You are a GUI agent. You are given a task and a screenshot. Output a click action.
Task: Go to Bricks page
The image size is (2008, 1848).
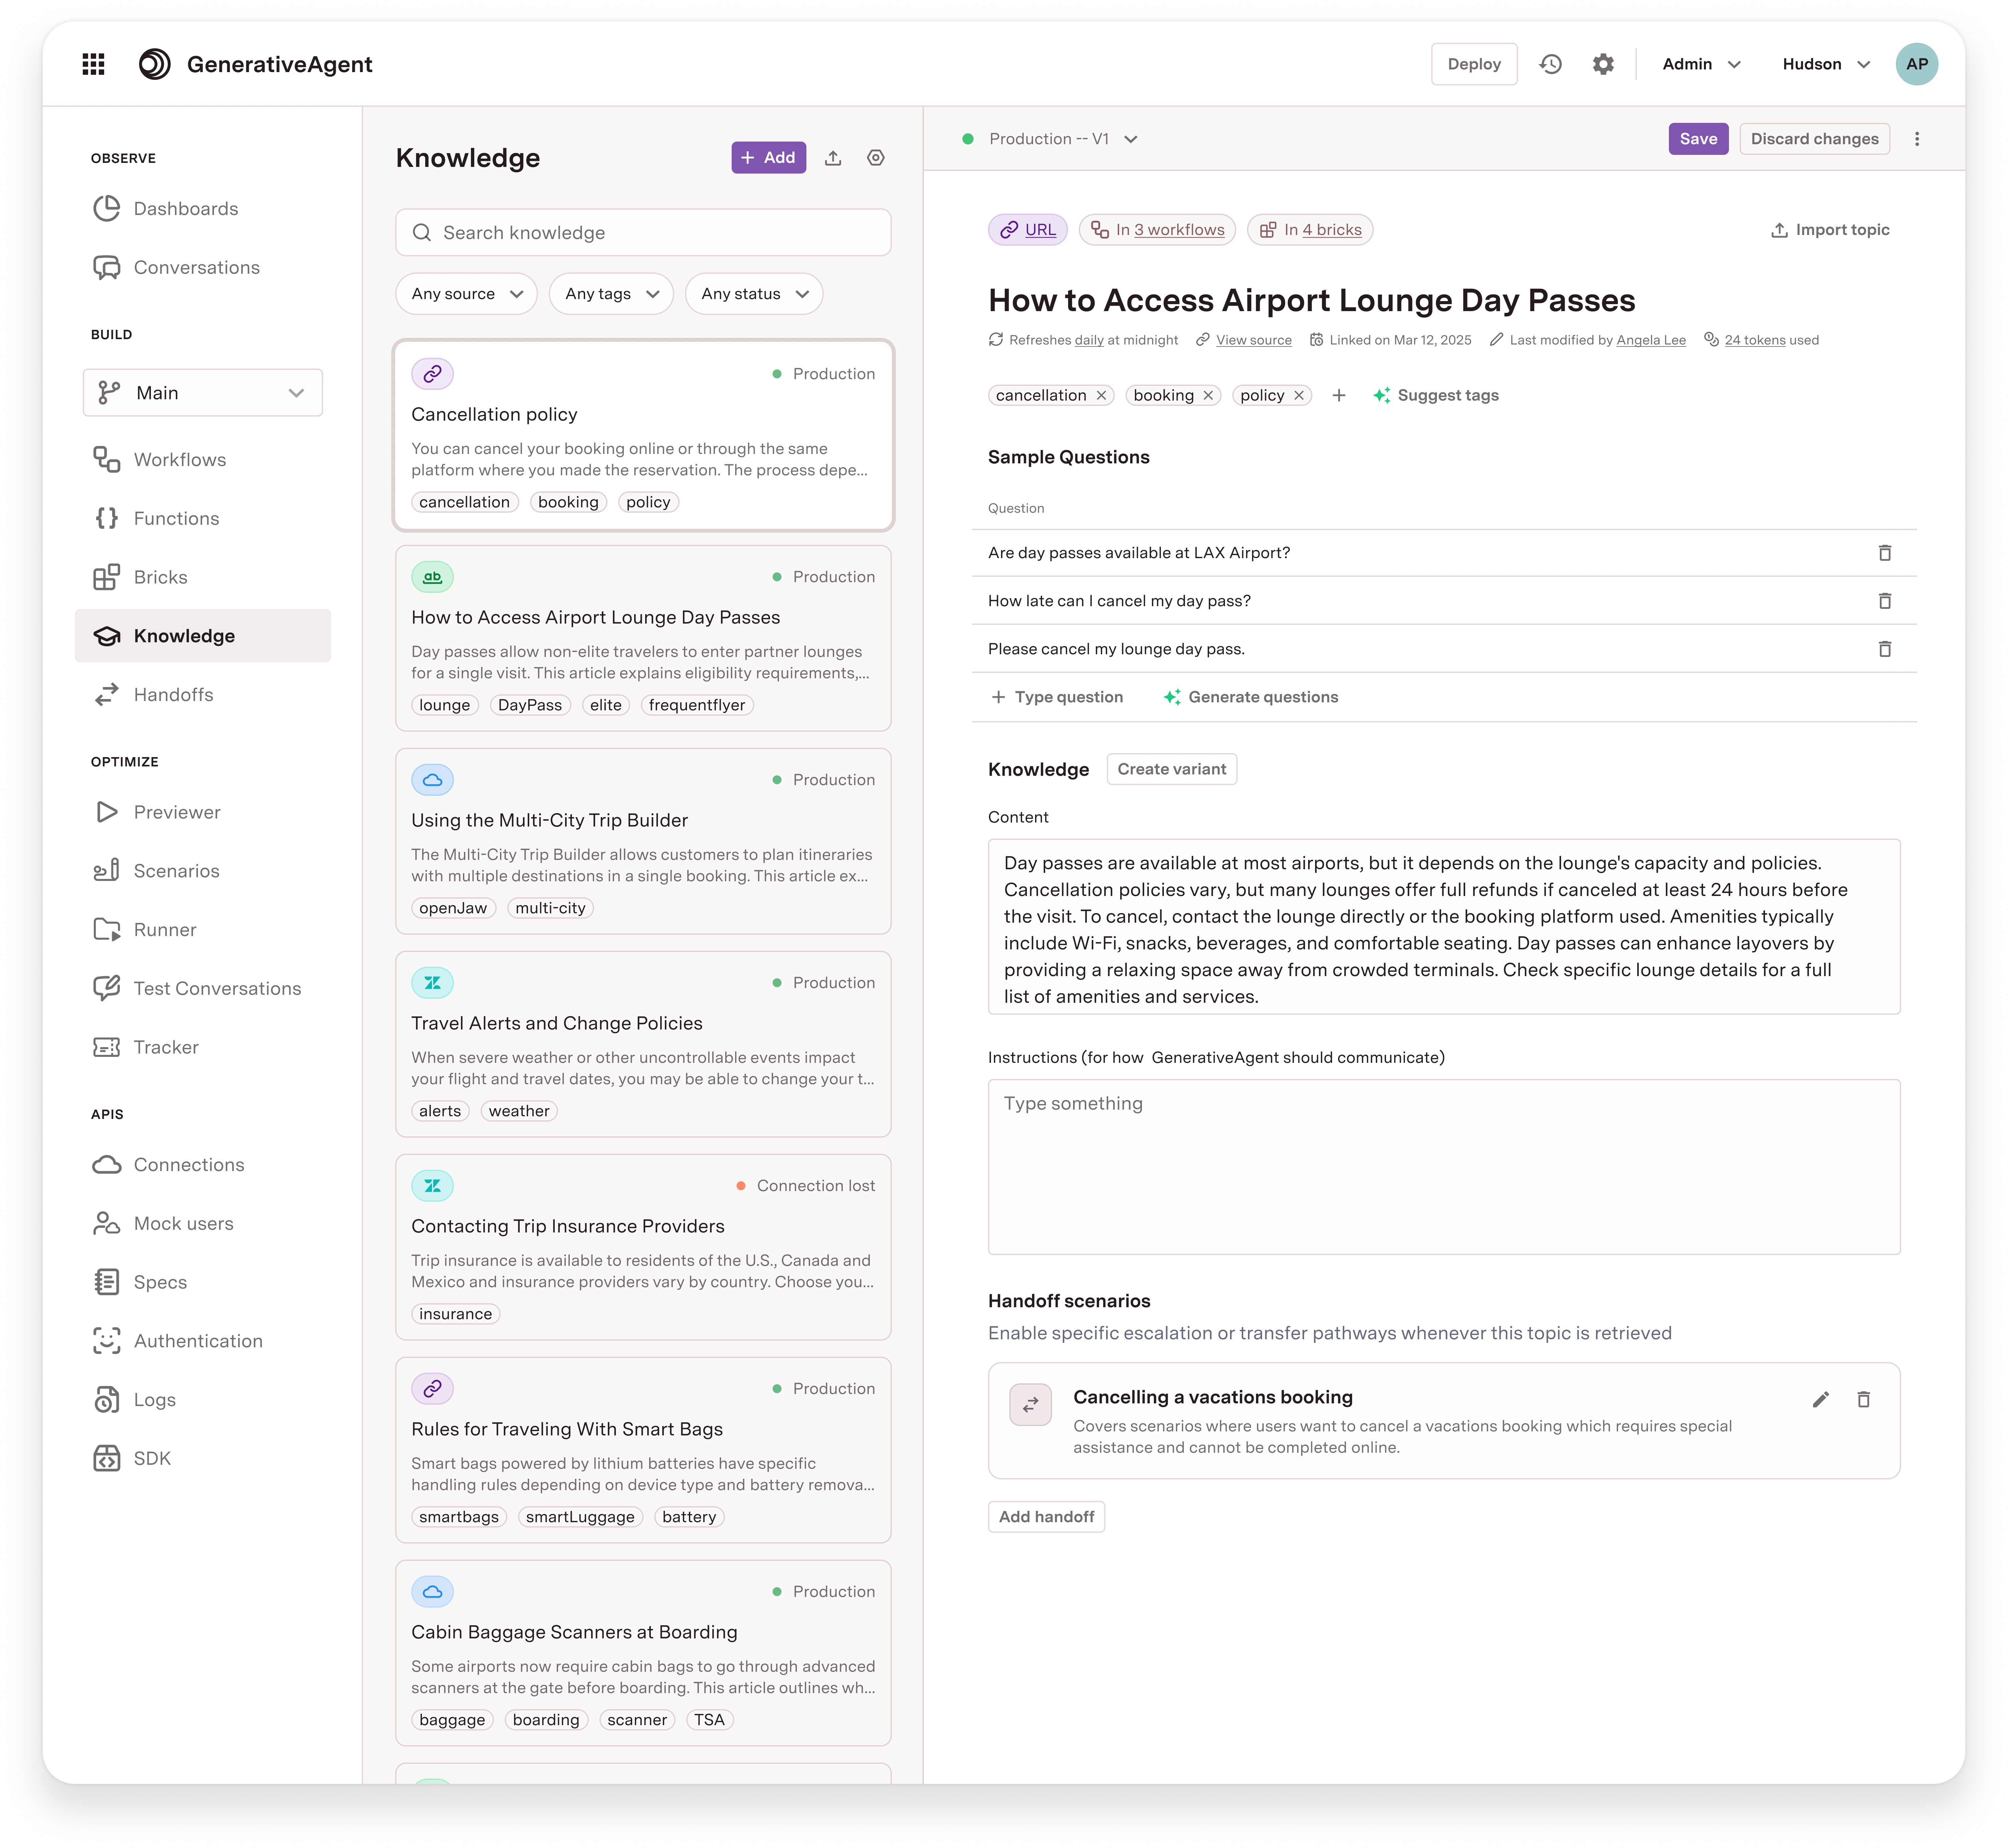click(x=140, y=578)
